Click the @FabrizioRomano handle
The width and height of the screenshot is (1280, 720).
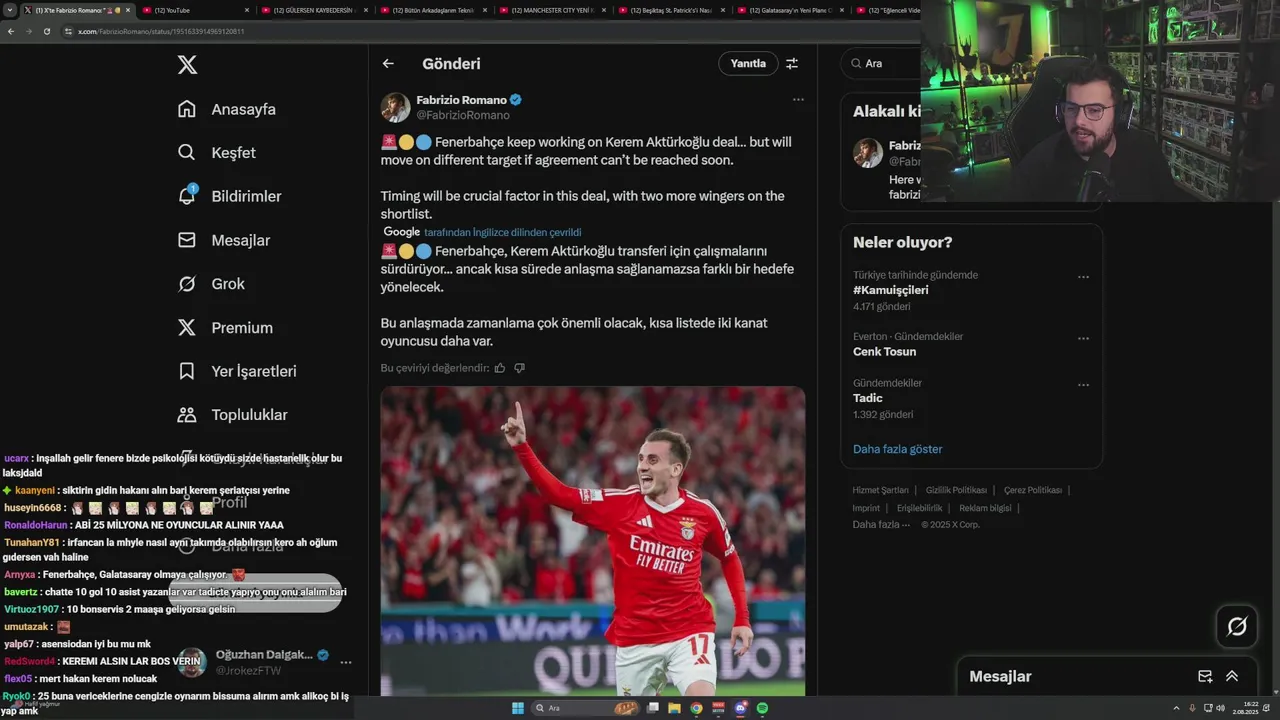coord(463,115)
